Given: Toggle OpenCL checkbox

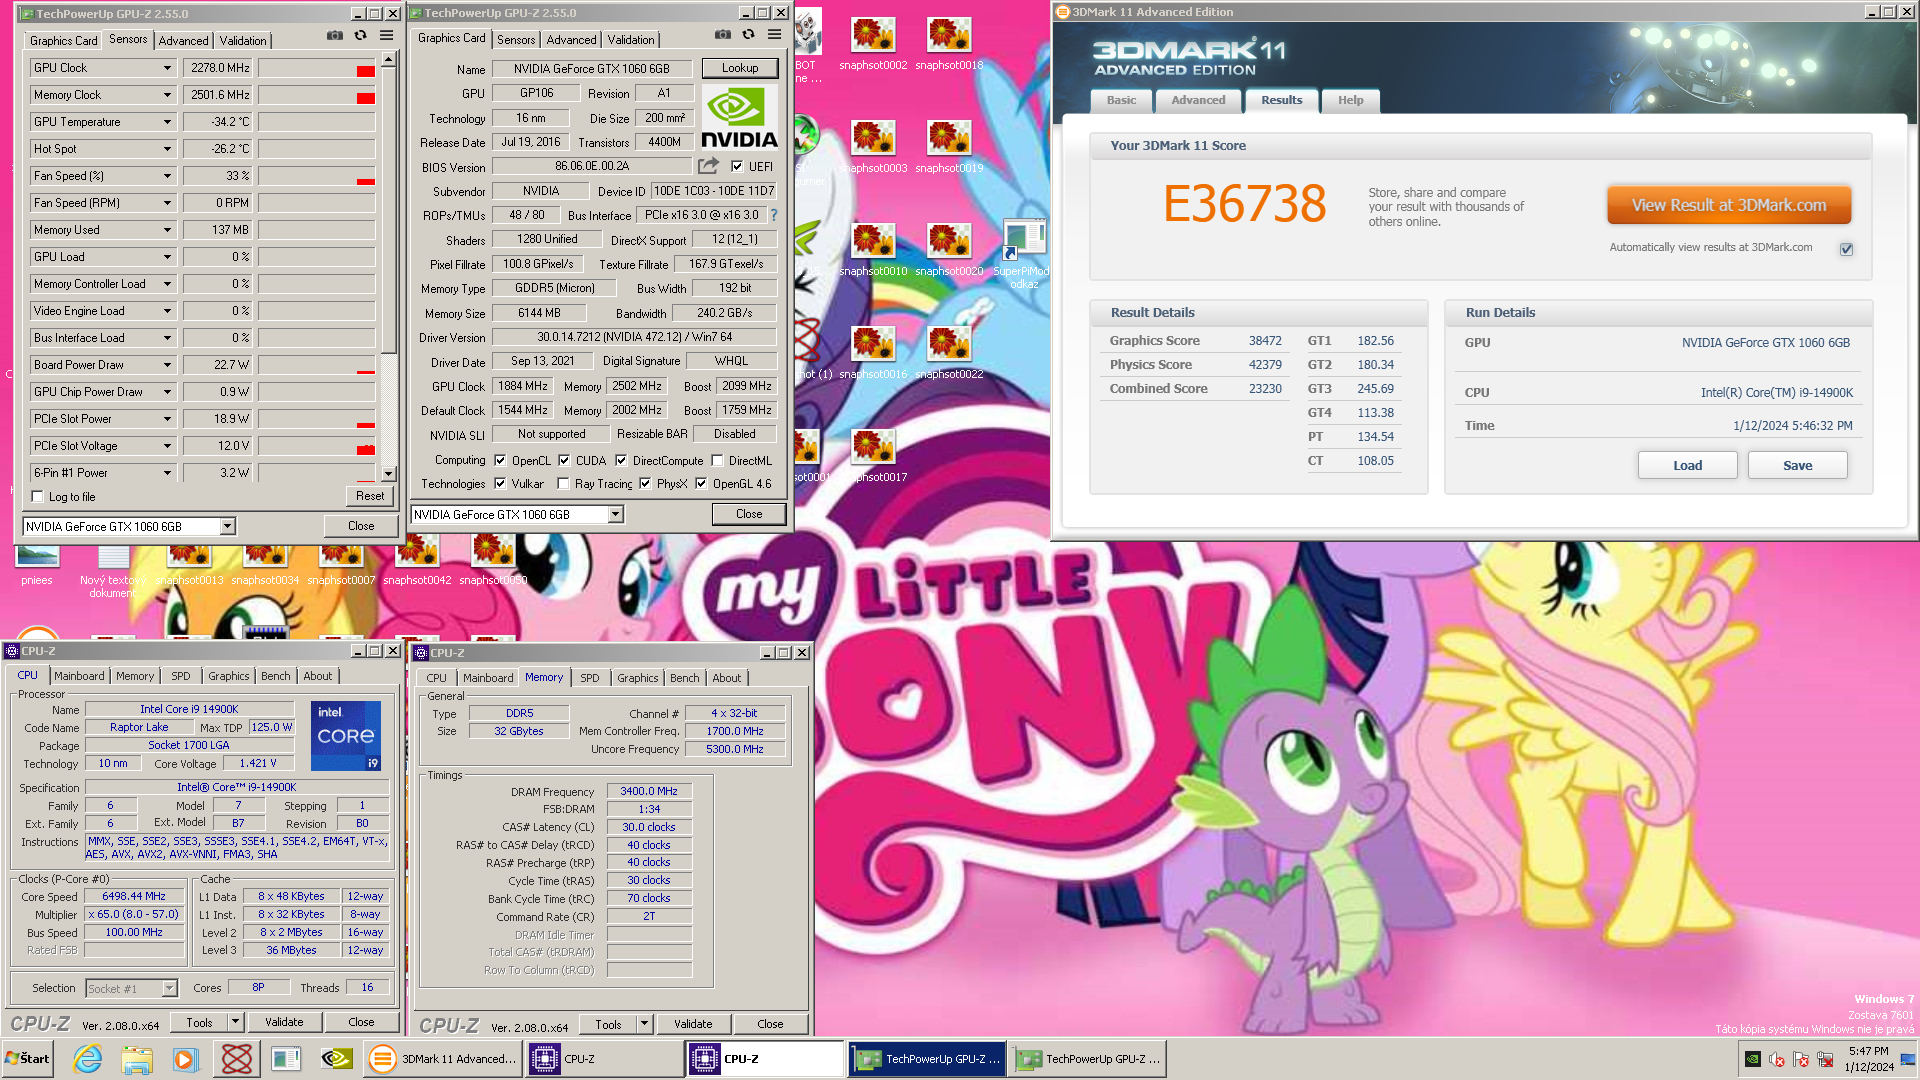Looking at the screenshot, I should 500,461.
